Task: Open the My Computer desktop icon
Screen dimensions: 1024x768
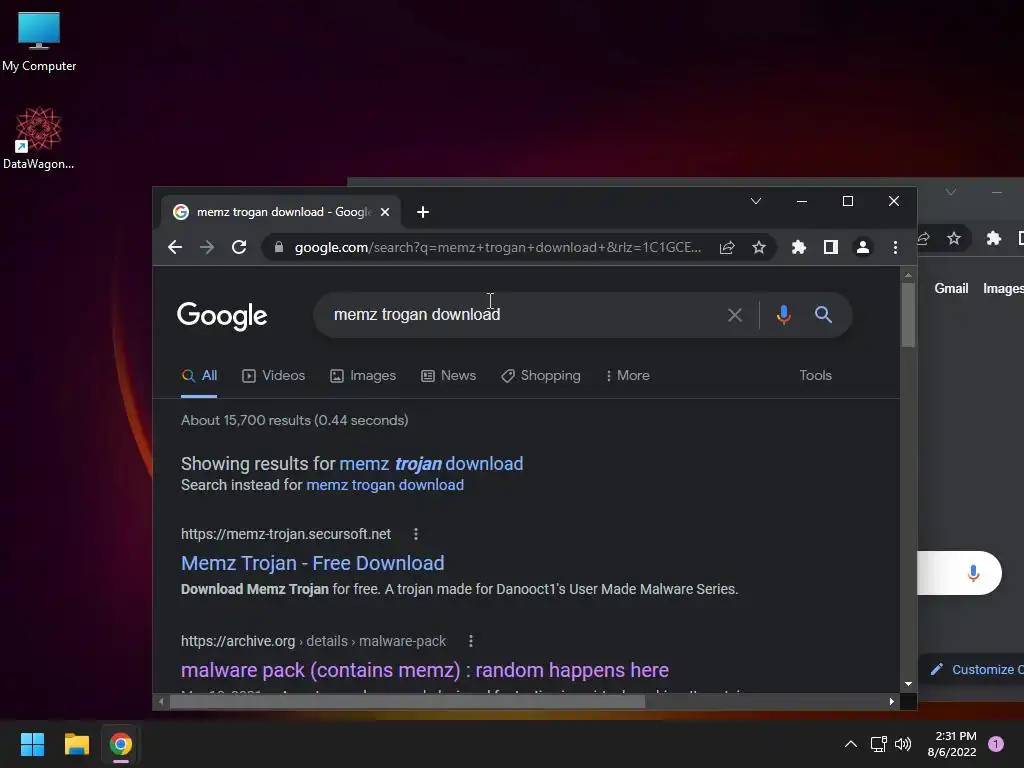Action: (x=39, y=41)
